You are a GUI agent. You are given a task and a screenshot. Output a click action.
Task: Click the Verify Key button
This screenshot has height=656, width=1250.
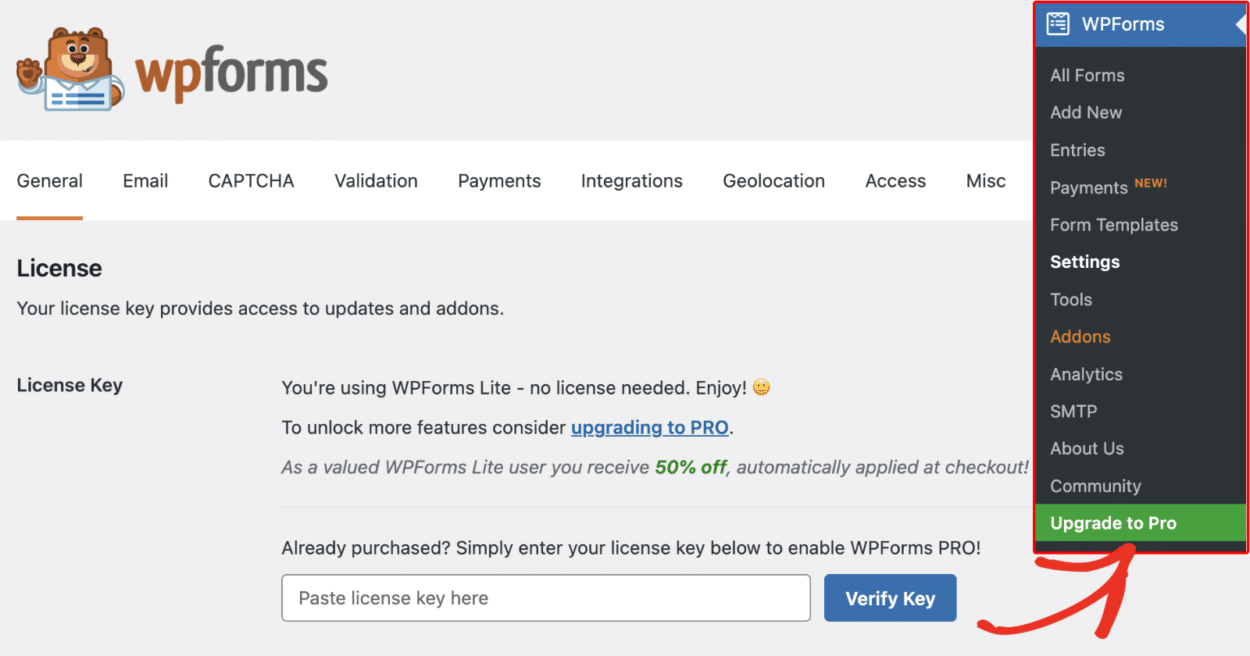click(x=890, y=597)
